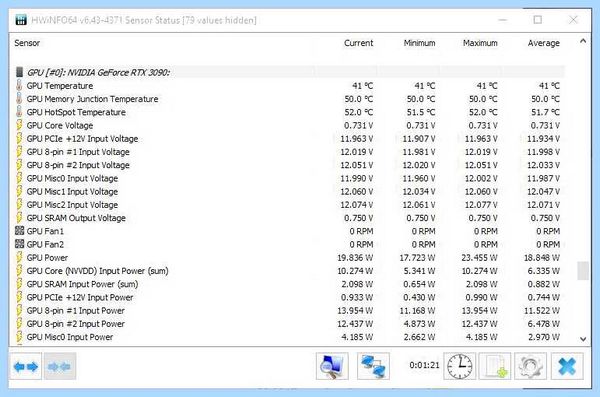The height and width of the screenshot is (397, 600).
Task: Maximize the HWiNFO64 Sensor Status window
Action: pyautogui.click(x=538, y=20)
